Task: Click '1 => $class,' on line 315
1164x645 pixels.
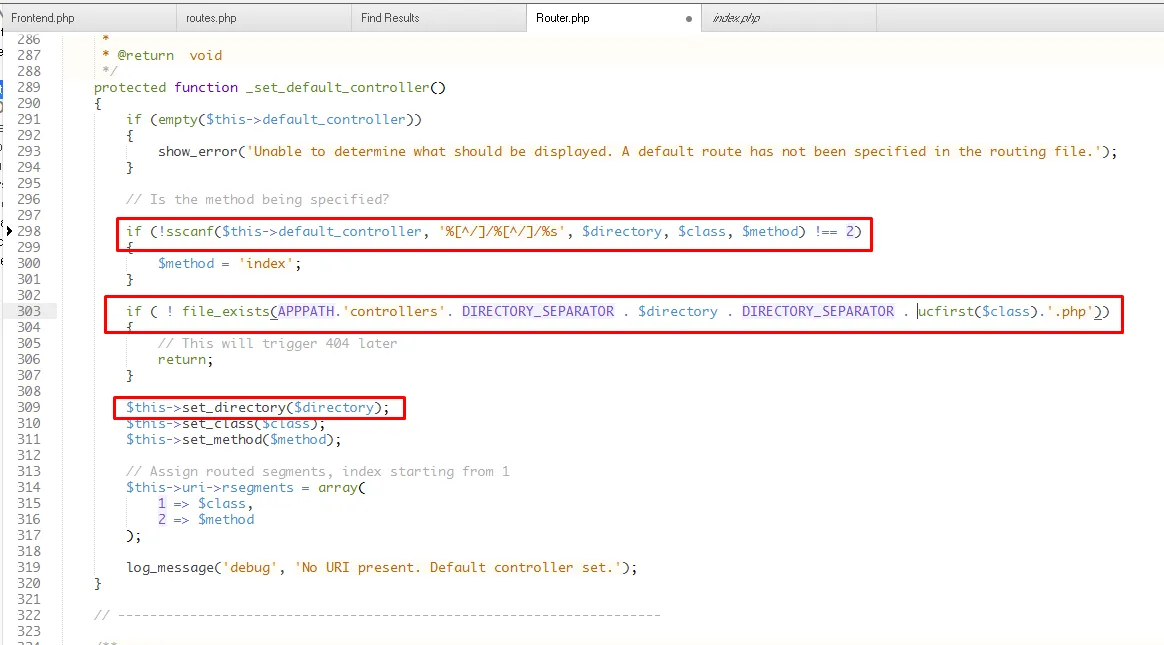Action: point(206,504)
